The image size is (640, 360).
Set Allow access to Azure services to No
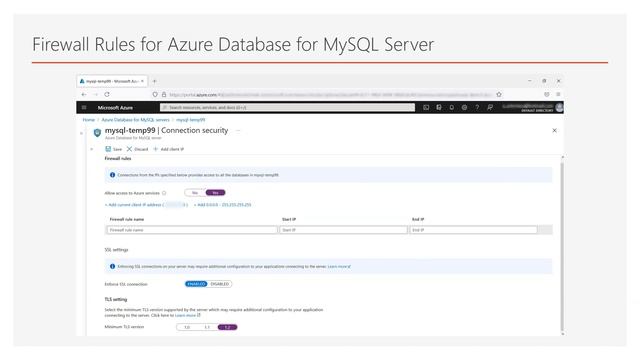195,193
